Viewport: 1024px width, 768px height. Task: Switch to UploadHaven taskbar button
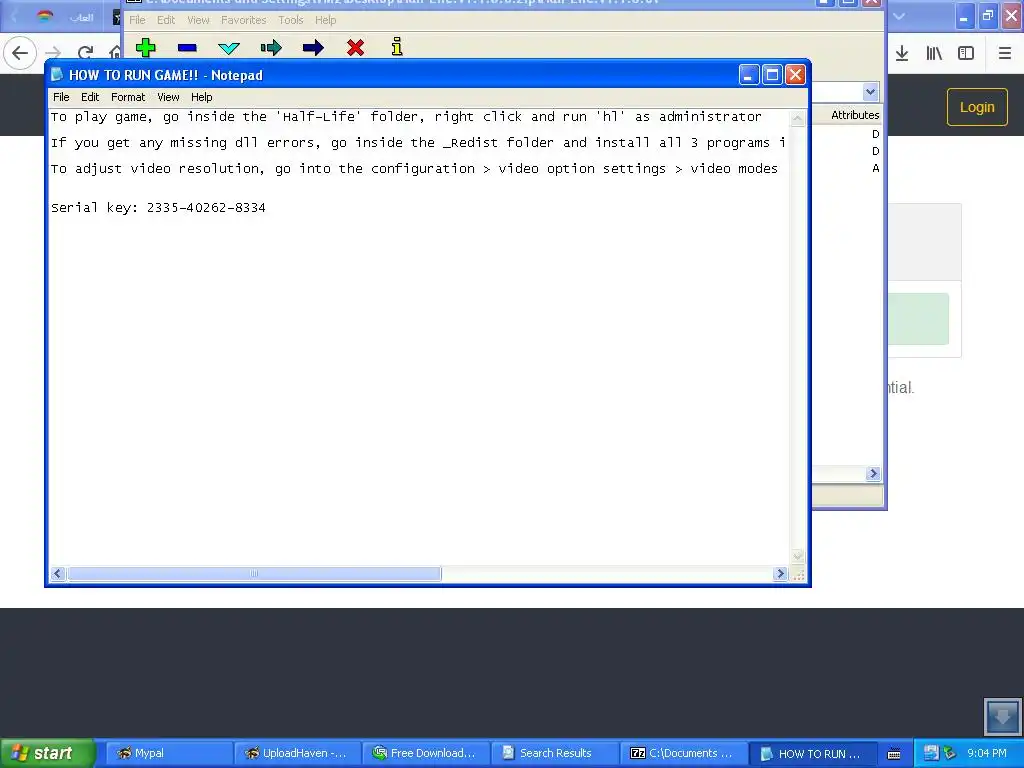[x=296, y=753]
